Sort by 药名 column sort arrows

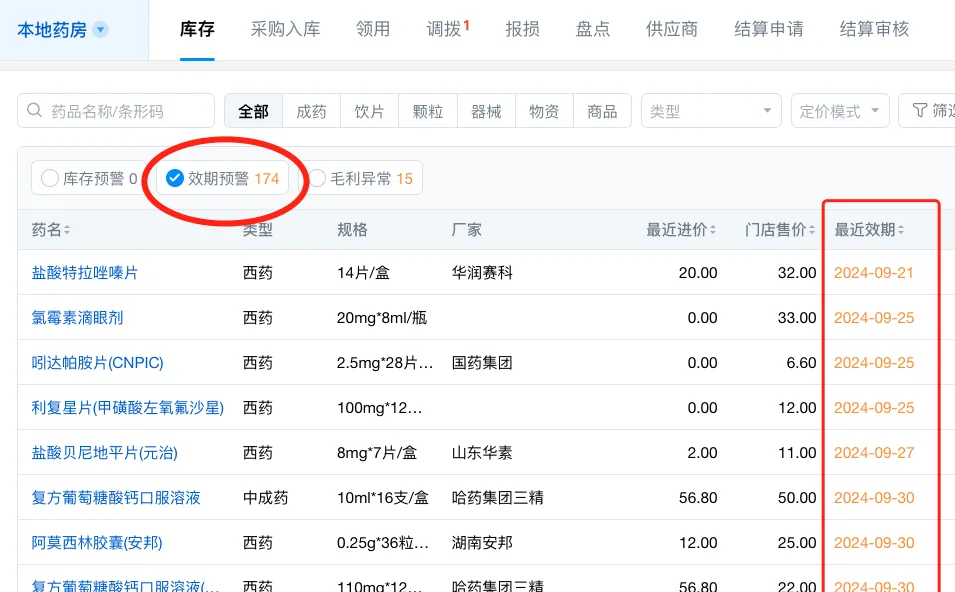point(67,231)
